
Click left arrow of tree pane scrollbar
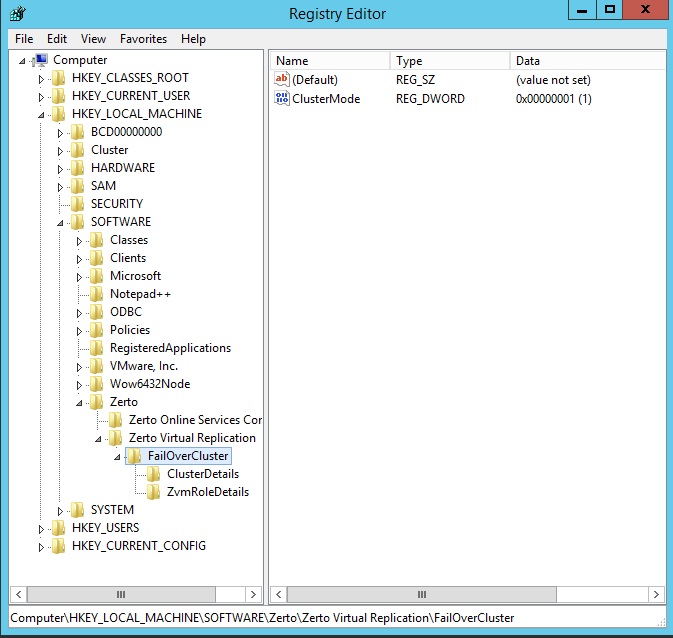[x=18, y=595]
